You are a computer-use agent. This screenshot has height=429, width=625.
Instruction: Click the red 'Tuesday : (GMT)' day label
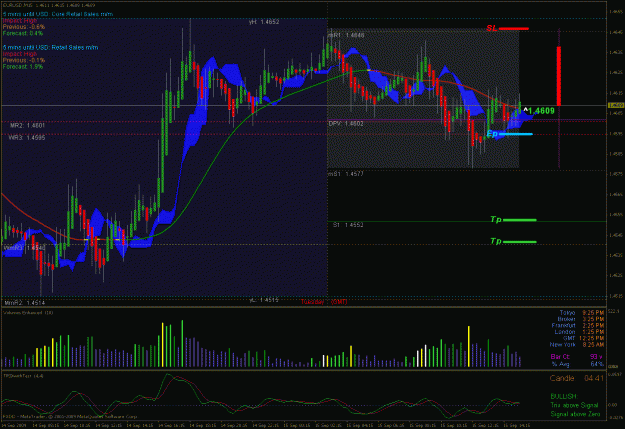point(324,302)
